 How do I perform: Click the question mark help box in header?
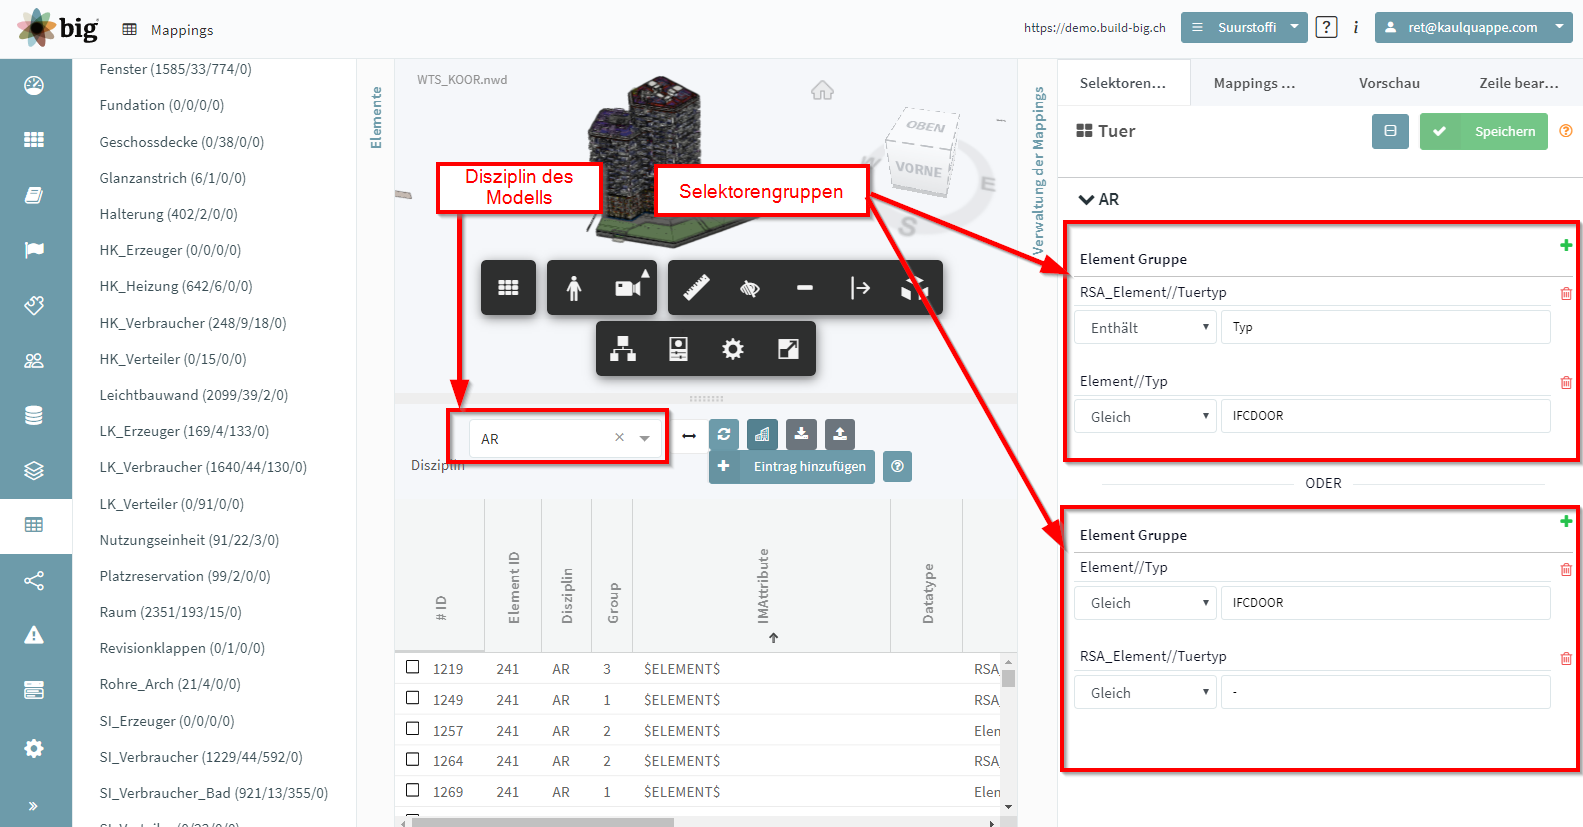1326,27
